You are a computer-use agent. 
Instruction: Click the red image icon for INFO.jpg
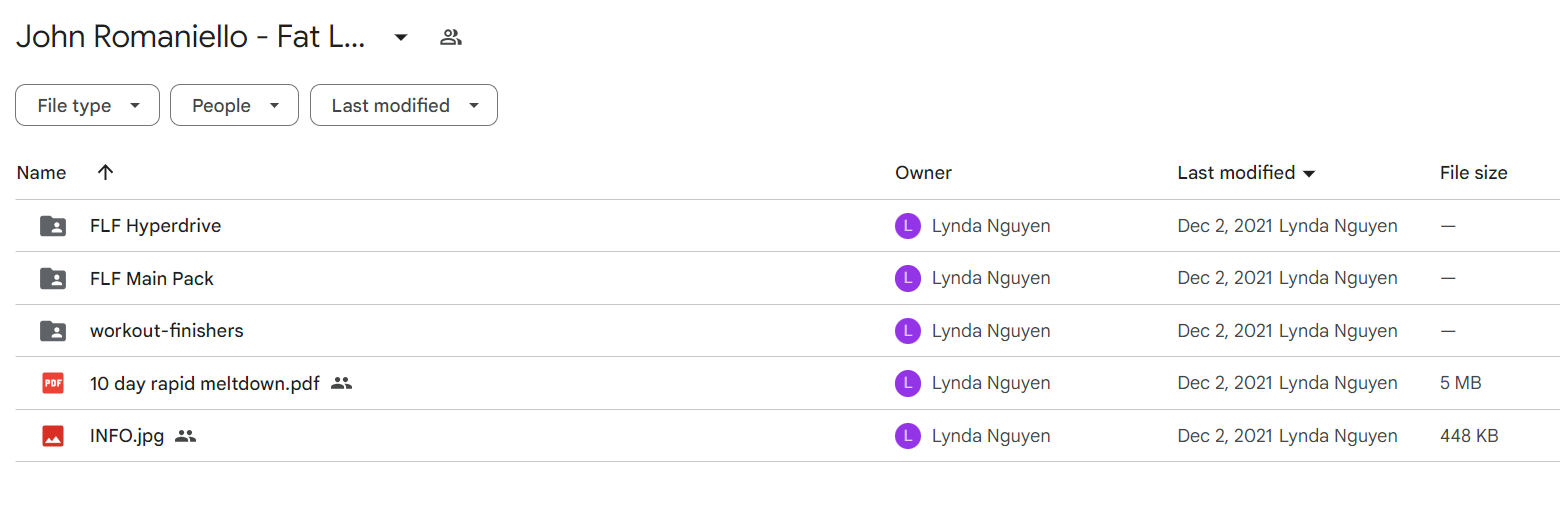pos(53,436)
